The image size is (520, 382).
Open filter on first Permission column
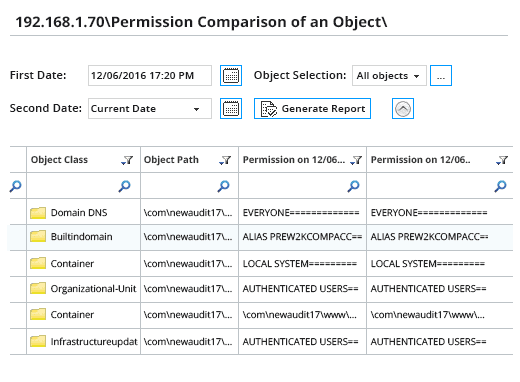[356, 160]
